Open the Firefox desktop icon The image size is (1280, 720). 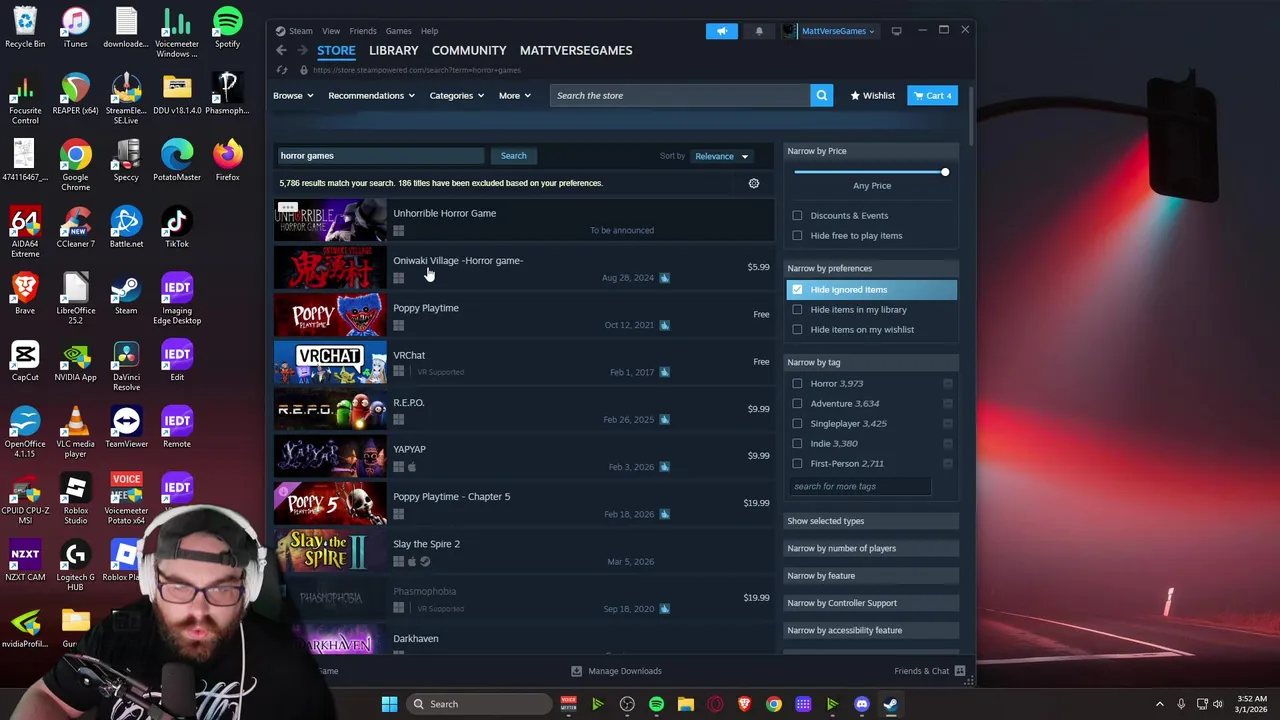coord(227,160)
